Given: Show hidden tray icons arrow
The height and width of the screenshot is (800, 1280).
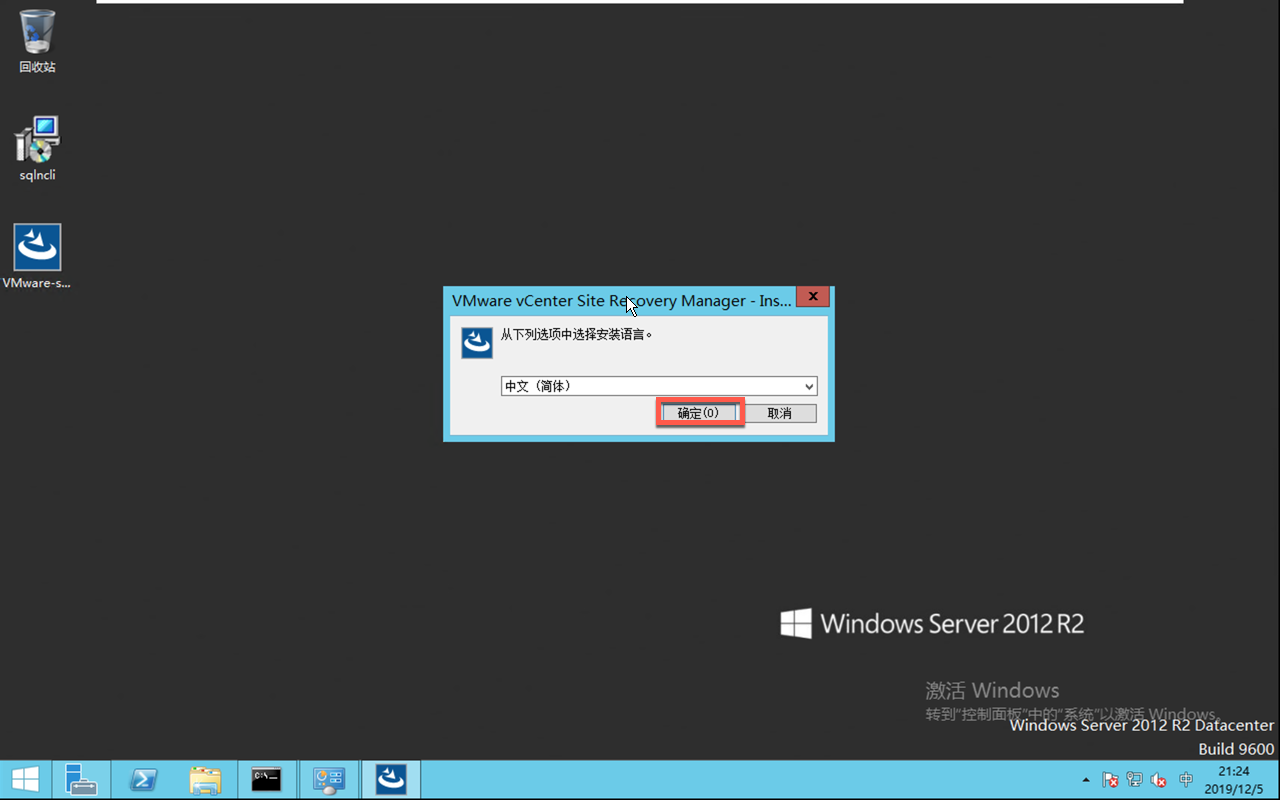Looking at the screenshot, I should pos(1086,780).
